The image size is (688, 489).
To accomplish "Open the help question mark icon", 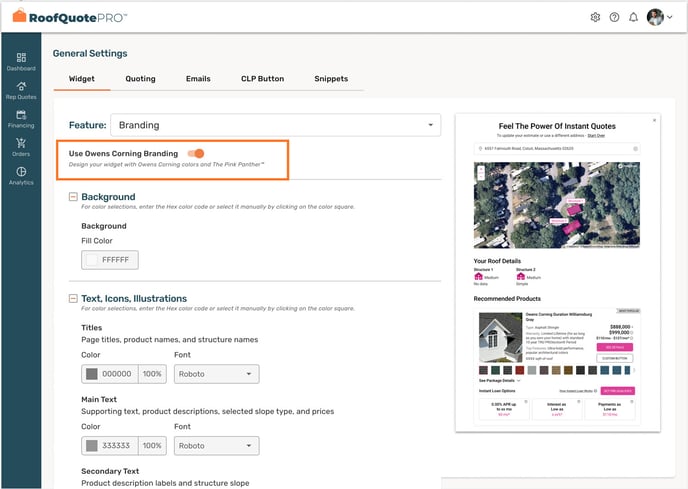I will tap(614, 17).
